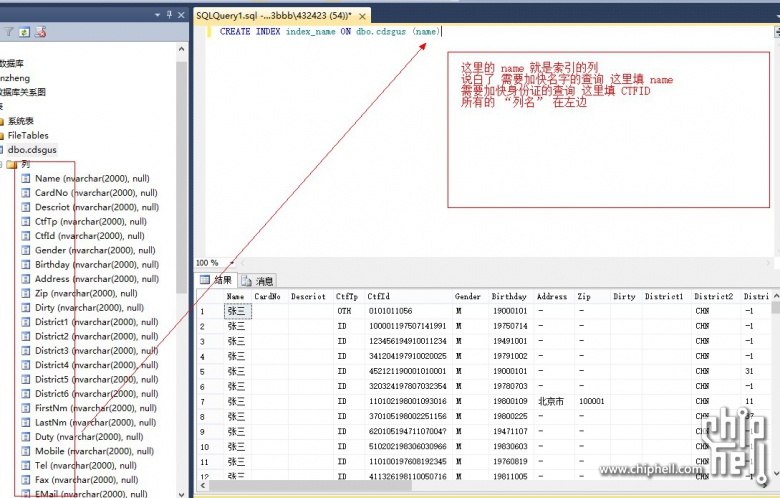Click the Name column header in results
Screen dimensions: 780x498
[237, 297]
